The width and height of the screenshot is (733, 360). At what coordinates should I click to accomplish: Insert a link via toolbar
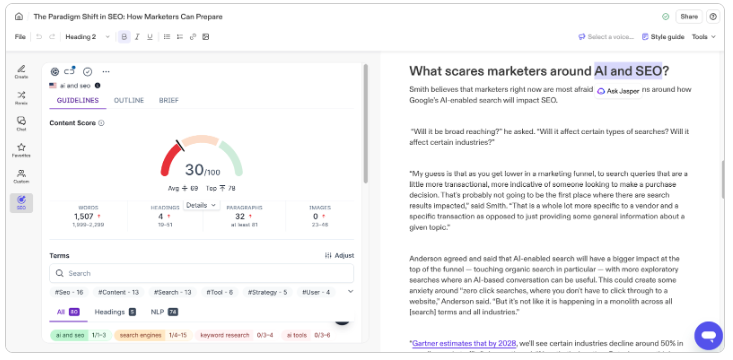[193, 37]
